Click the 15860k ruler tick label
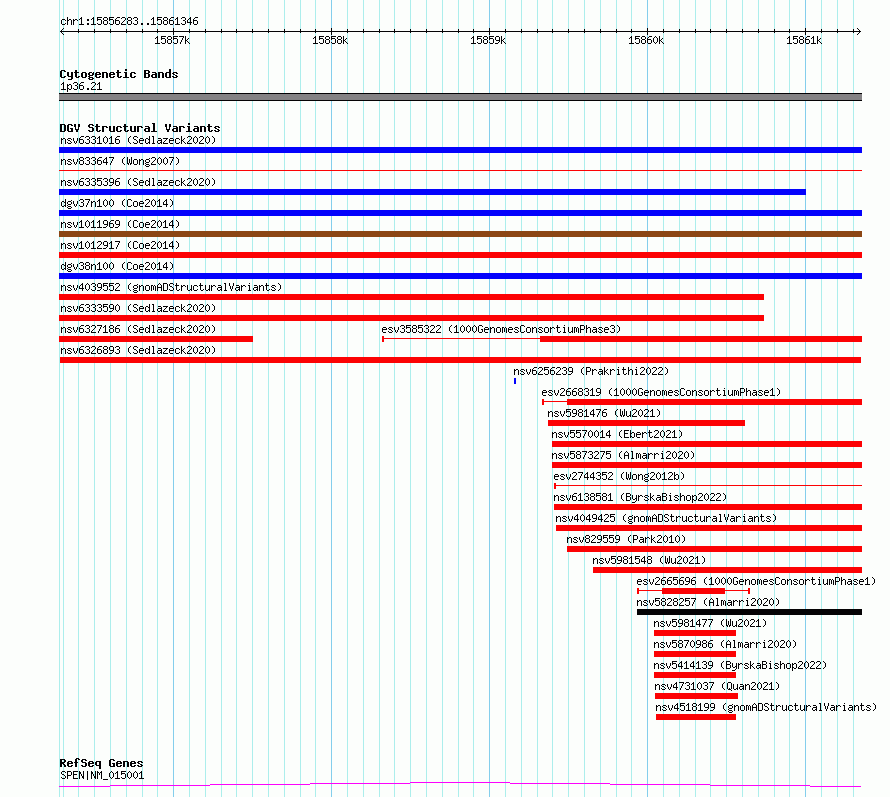The image size is (890, 797). pyautogui.click(x=646, y=40)
